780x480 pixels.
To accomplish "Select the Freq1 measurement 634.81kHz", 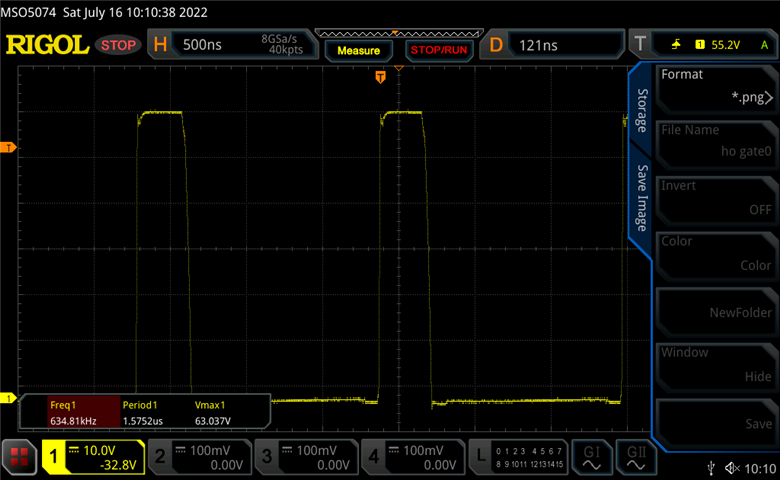I will (x=84, y=412).
